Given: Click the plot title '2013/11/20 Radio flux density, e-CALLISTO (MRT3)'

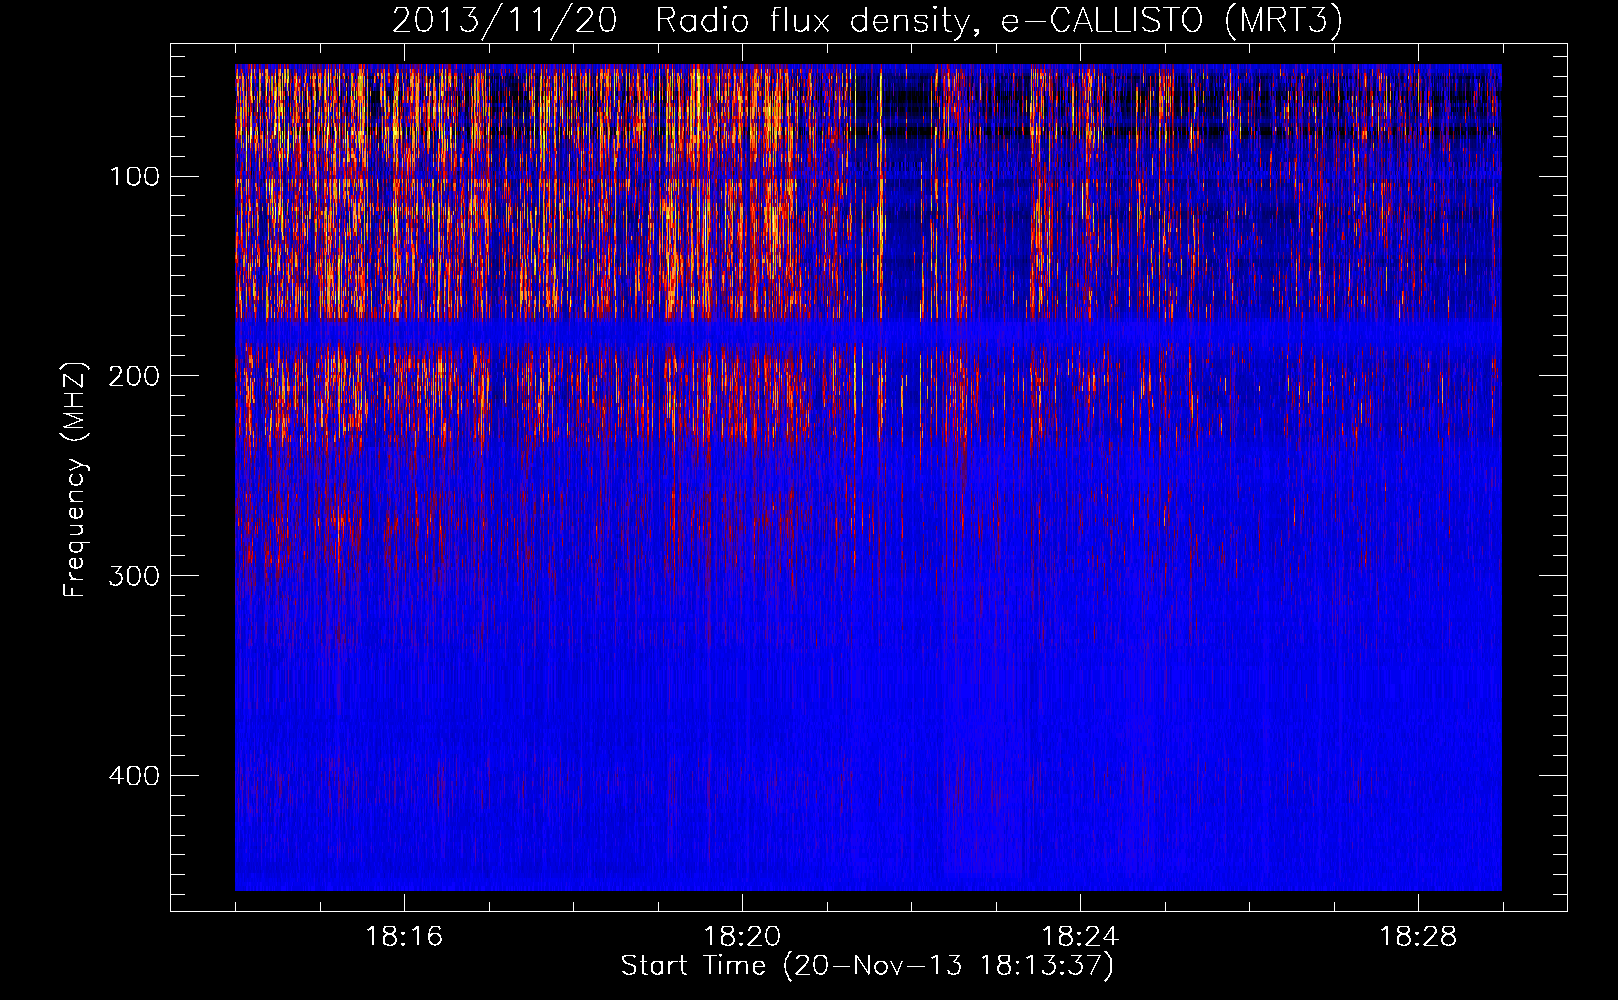Looking at the screenshot, I should [x=866, y=21].
